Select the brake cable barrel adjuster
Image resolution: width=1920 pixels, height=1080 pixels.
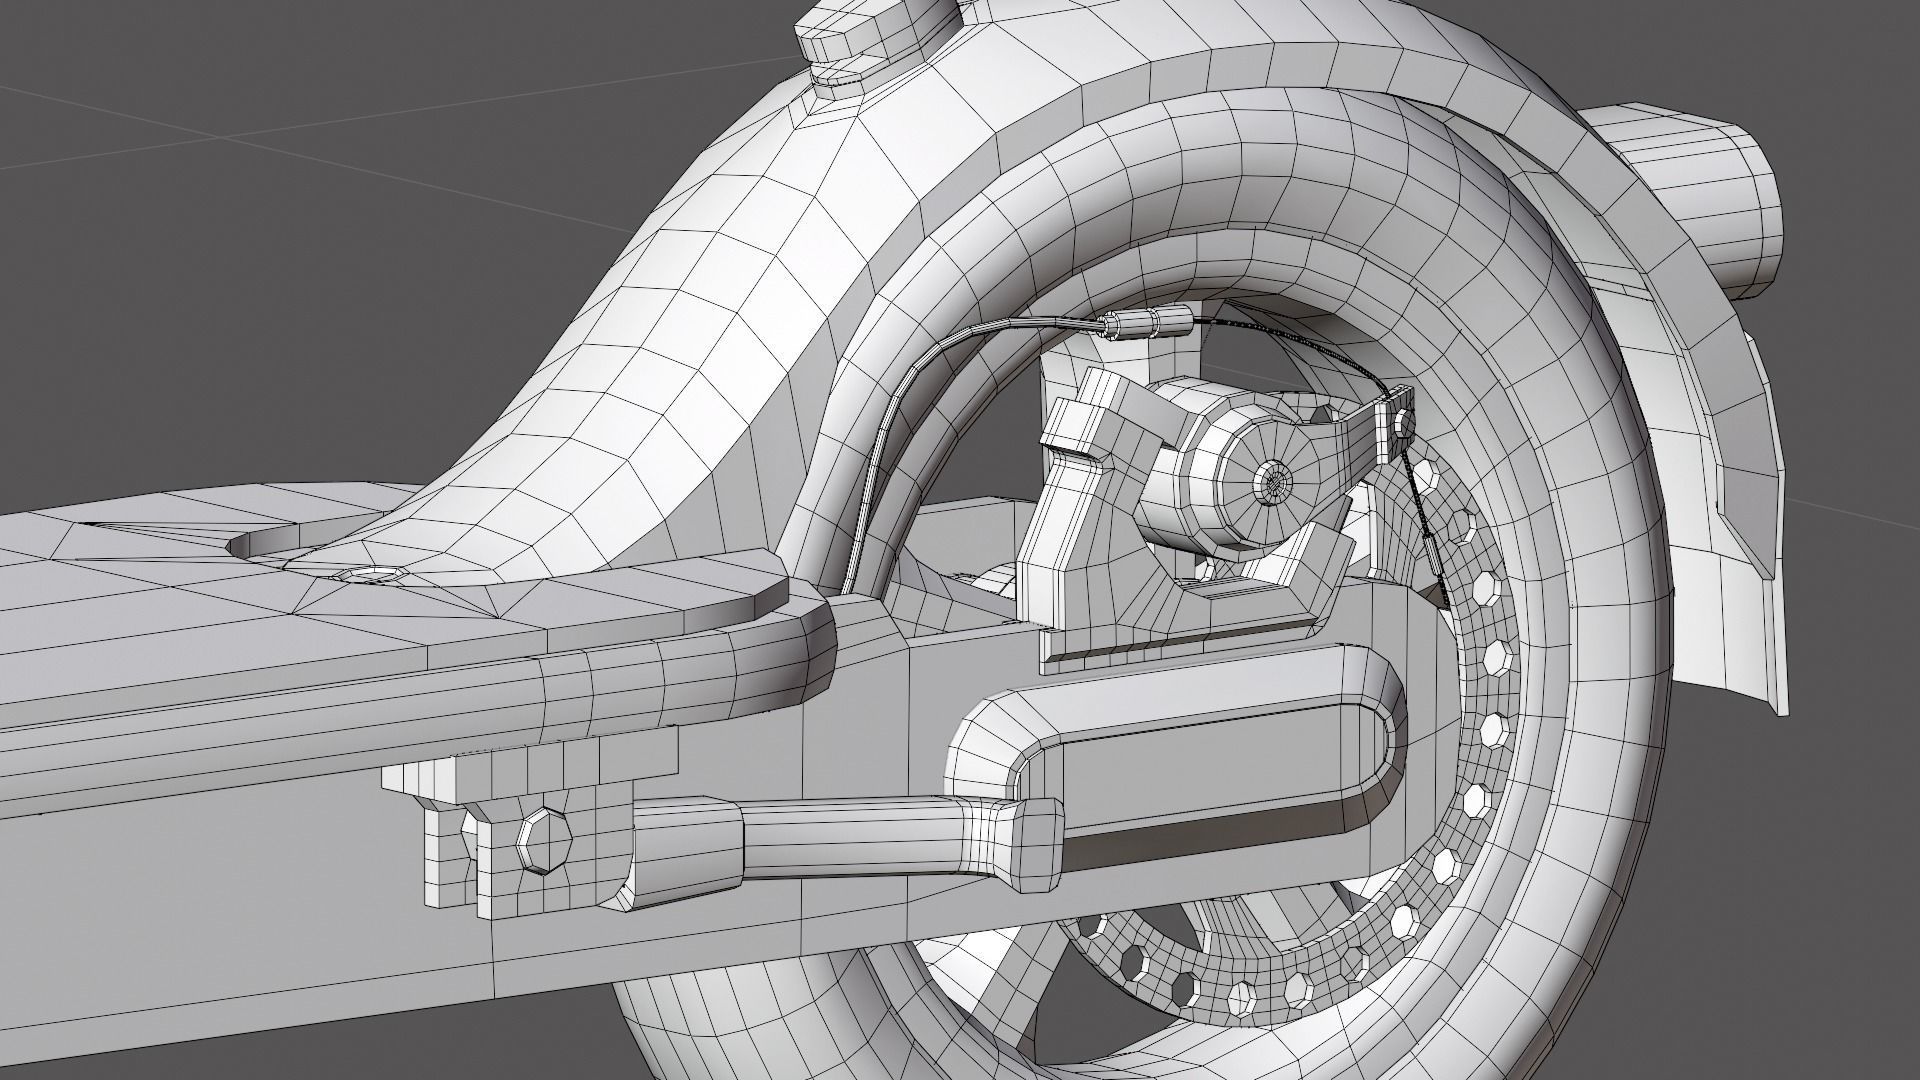coord(1148,325)
